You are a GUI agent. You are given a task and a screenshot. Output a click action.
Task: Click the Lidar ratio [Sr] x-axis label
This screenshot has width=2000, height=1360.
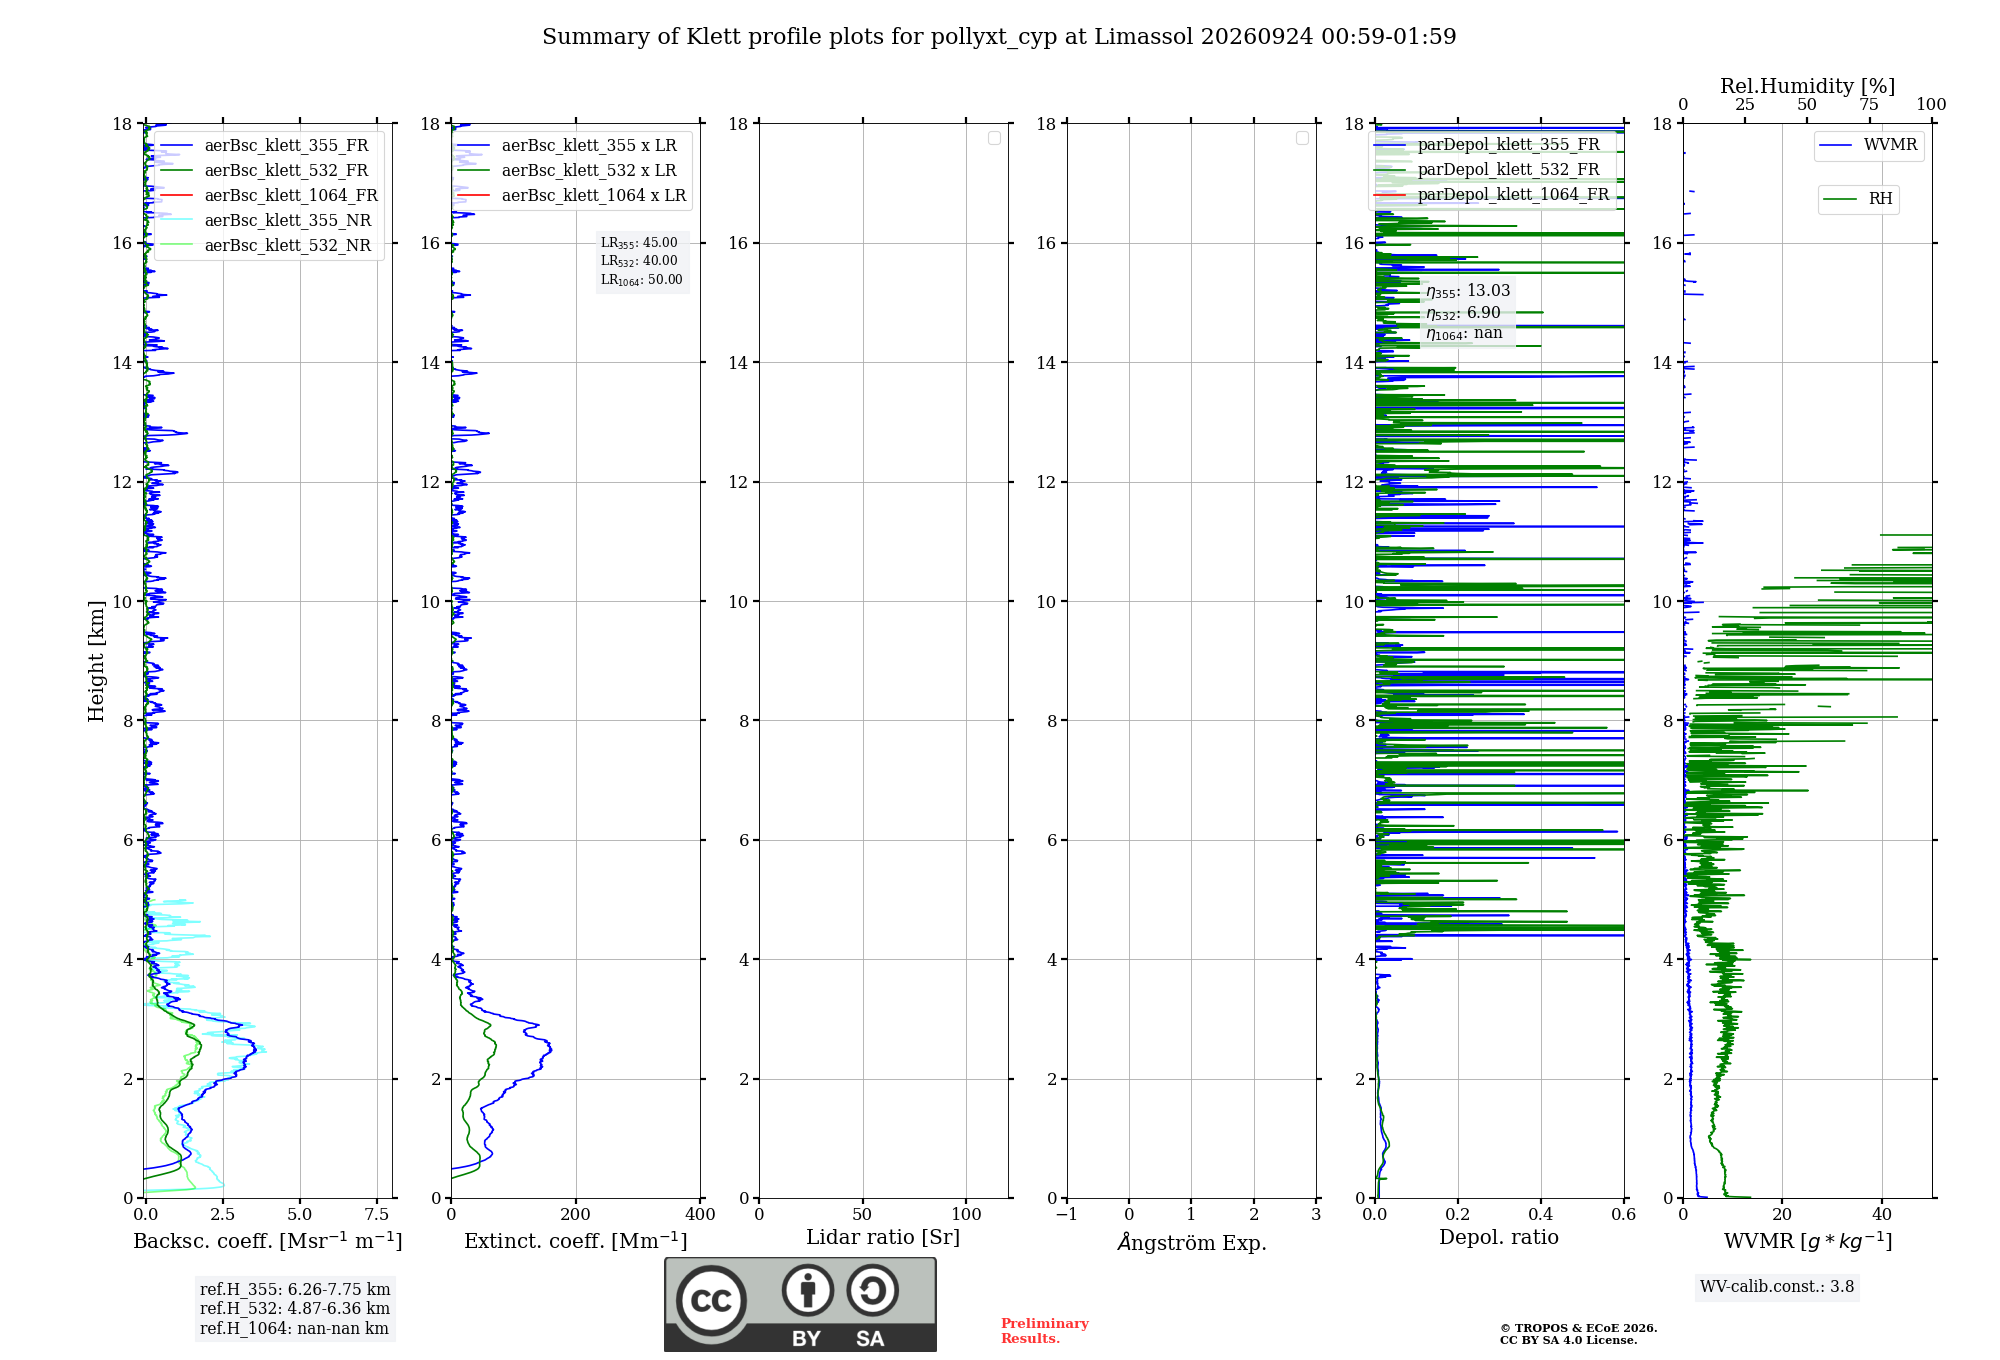[x=883, y=1238]
